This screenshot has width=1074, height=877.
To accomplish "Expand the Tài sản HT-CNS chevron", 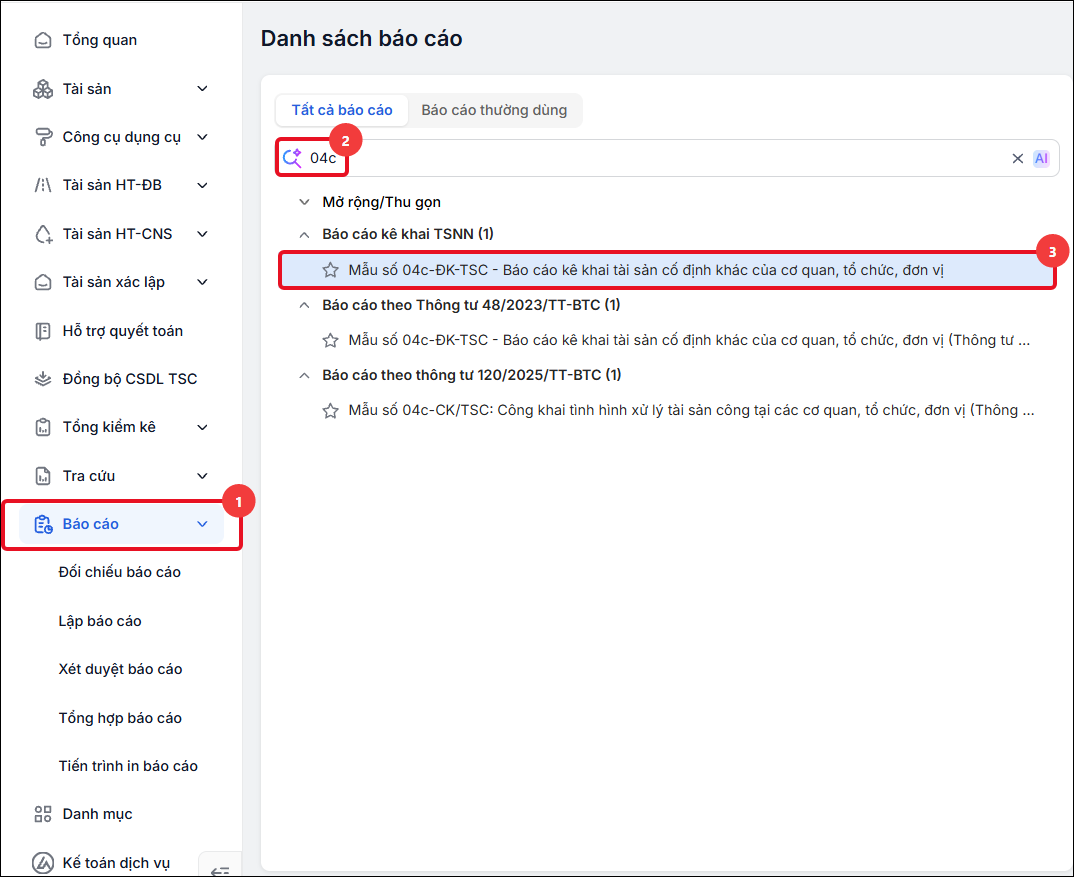I will point(202,234).
